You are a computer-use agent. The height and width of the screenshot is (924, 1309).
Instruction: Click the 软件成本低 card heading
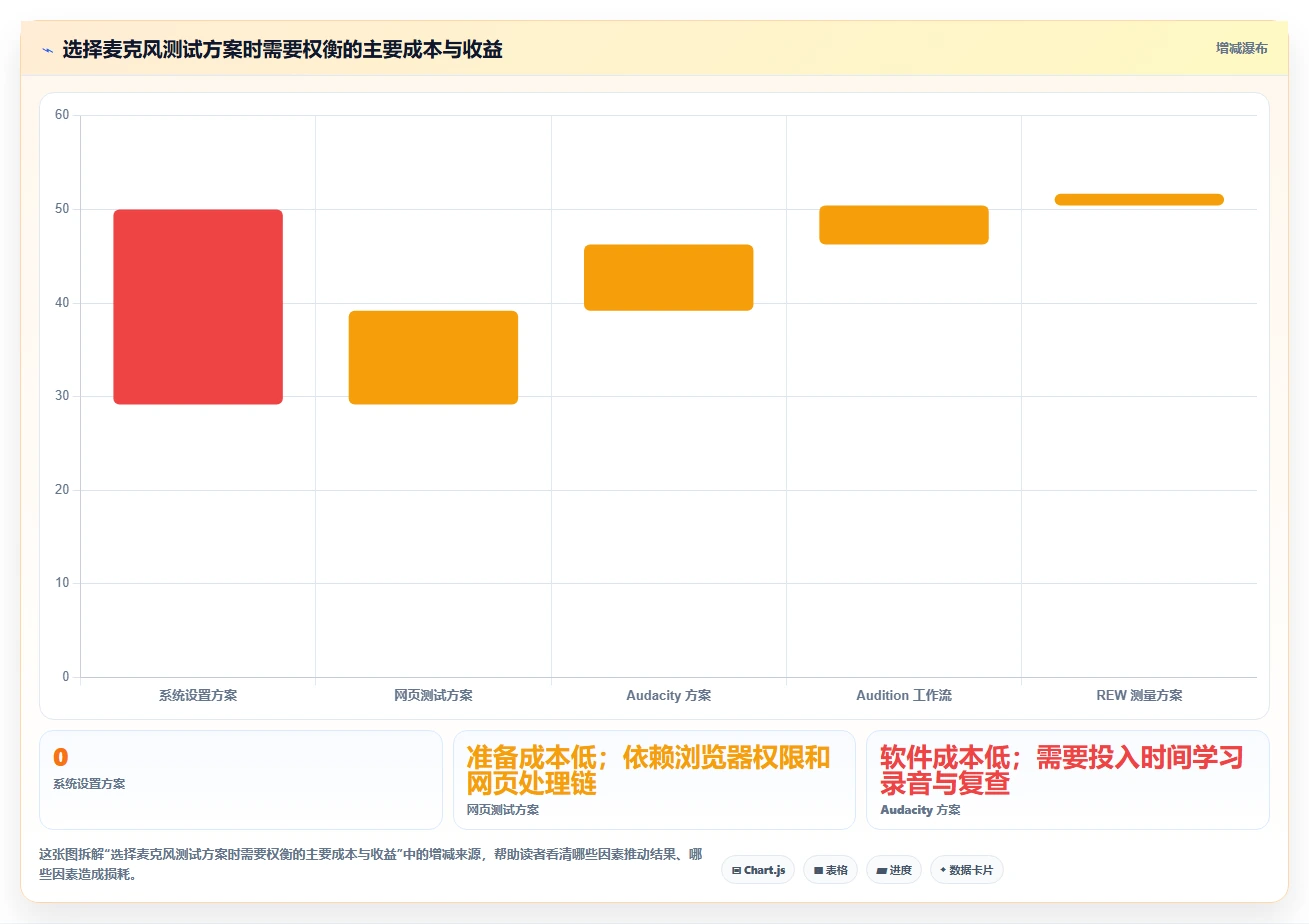(x=1061, y=770)
